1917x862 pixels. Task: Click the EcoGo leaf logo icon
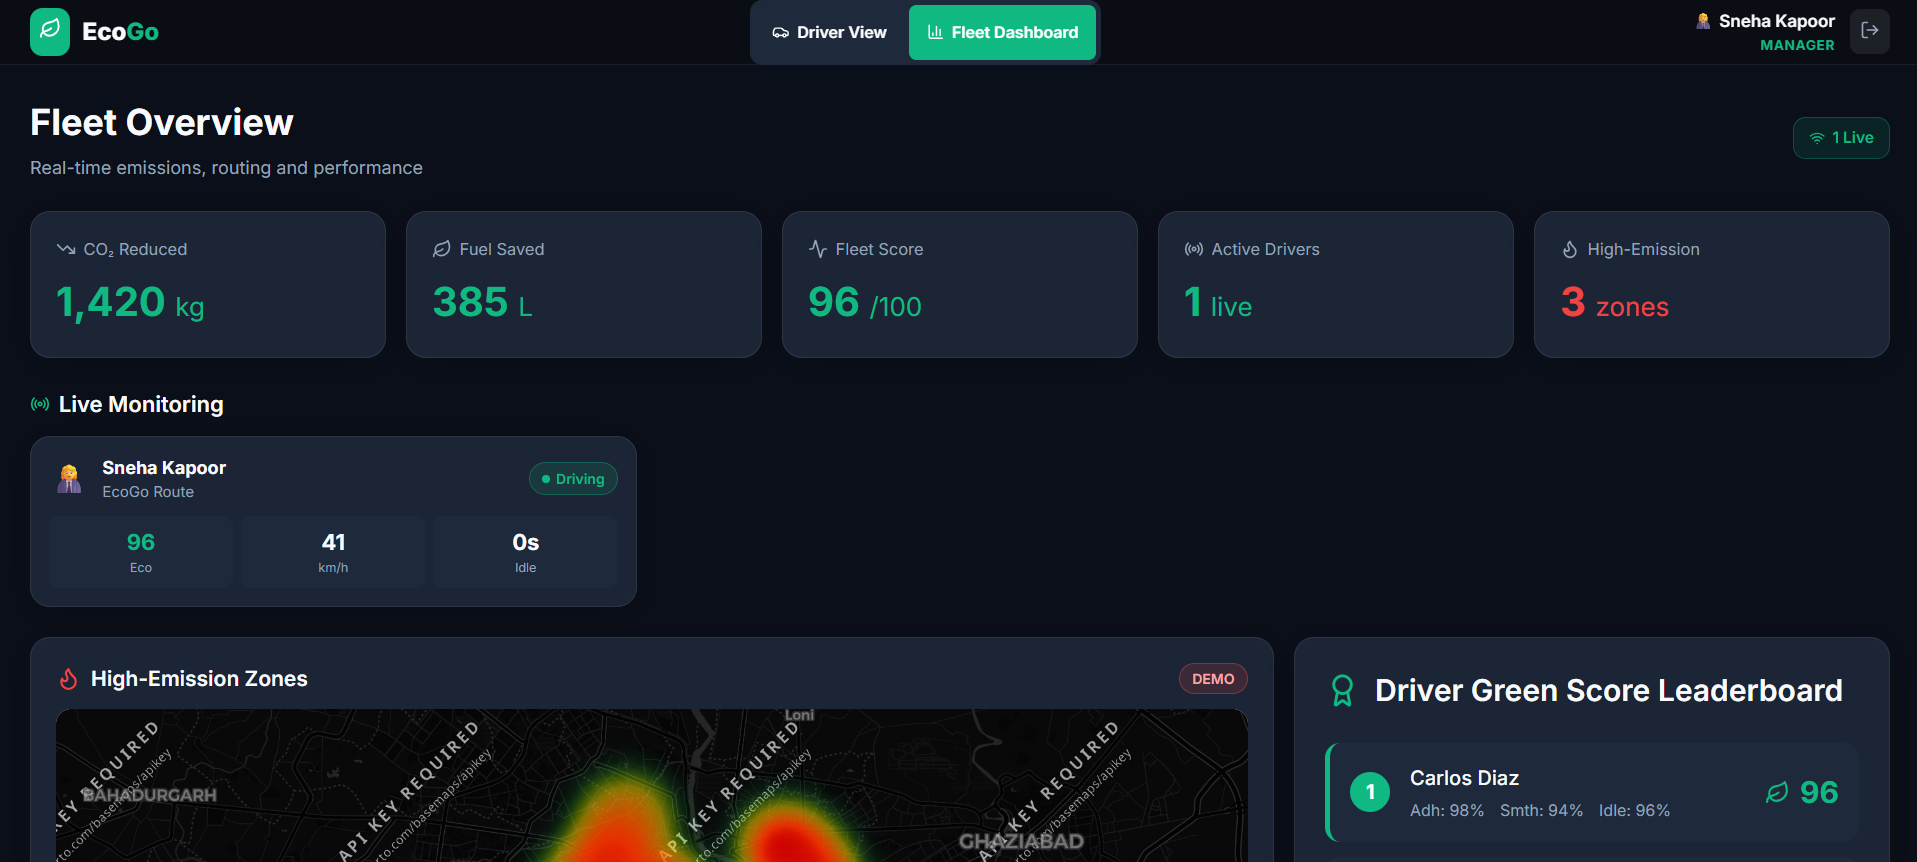50,32
